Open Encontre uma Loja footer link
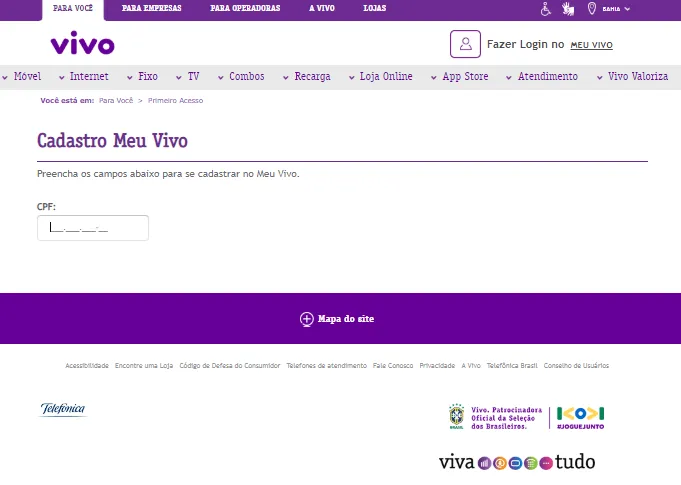Image resolution: width=681 pixels, height=485 pixels. [144, 366]
